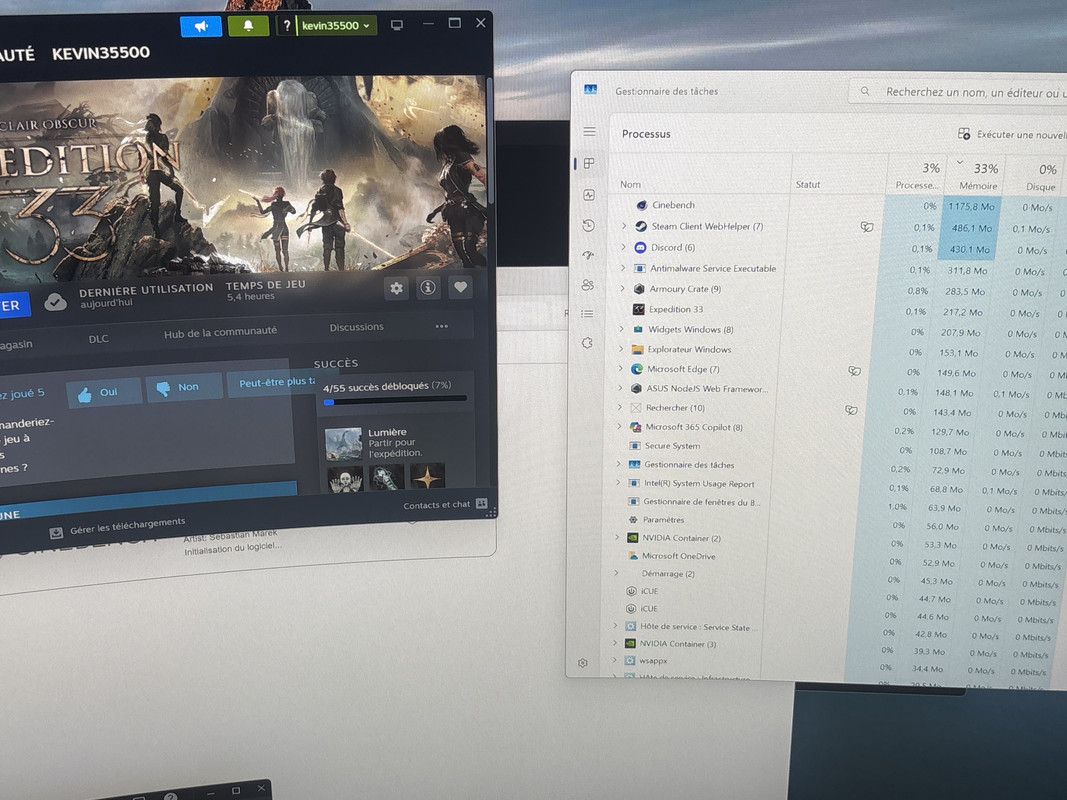Click the Task Manager search field
This screenshot has width=1067, height=800.
pyautogui.click(x=957, y=92)
